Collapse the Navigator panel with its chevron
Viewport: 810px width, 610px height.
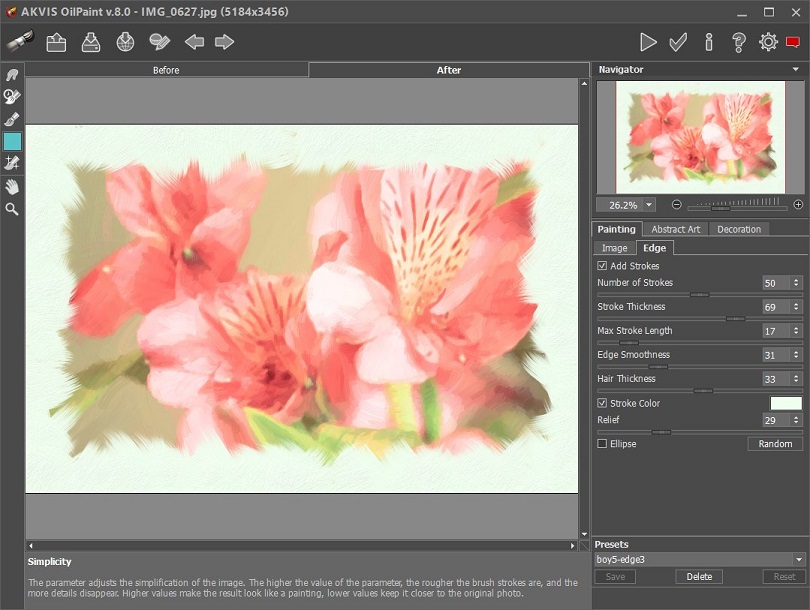click(x=797, y=69)
